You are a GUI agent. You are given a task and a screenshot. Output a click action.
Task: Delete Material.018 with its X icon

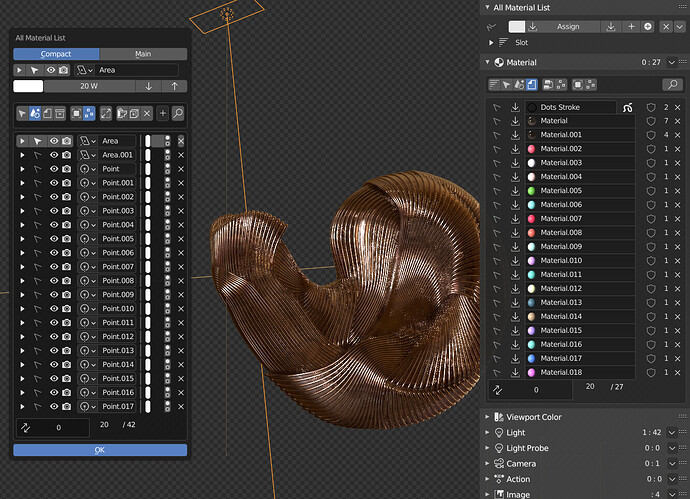point(678,372)
